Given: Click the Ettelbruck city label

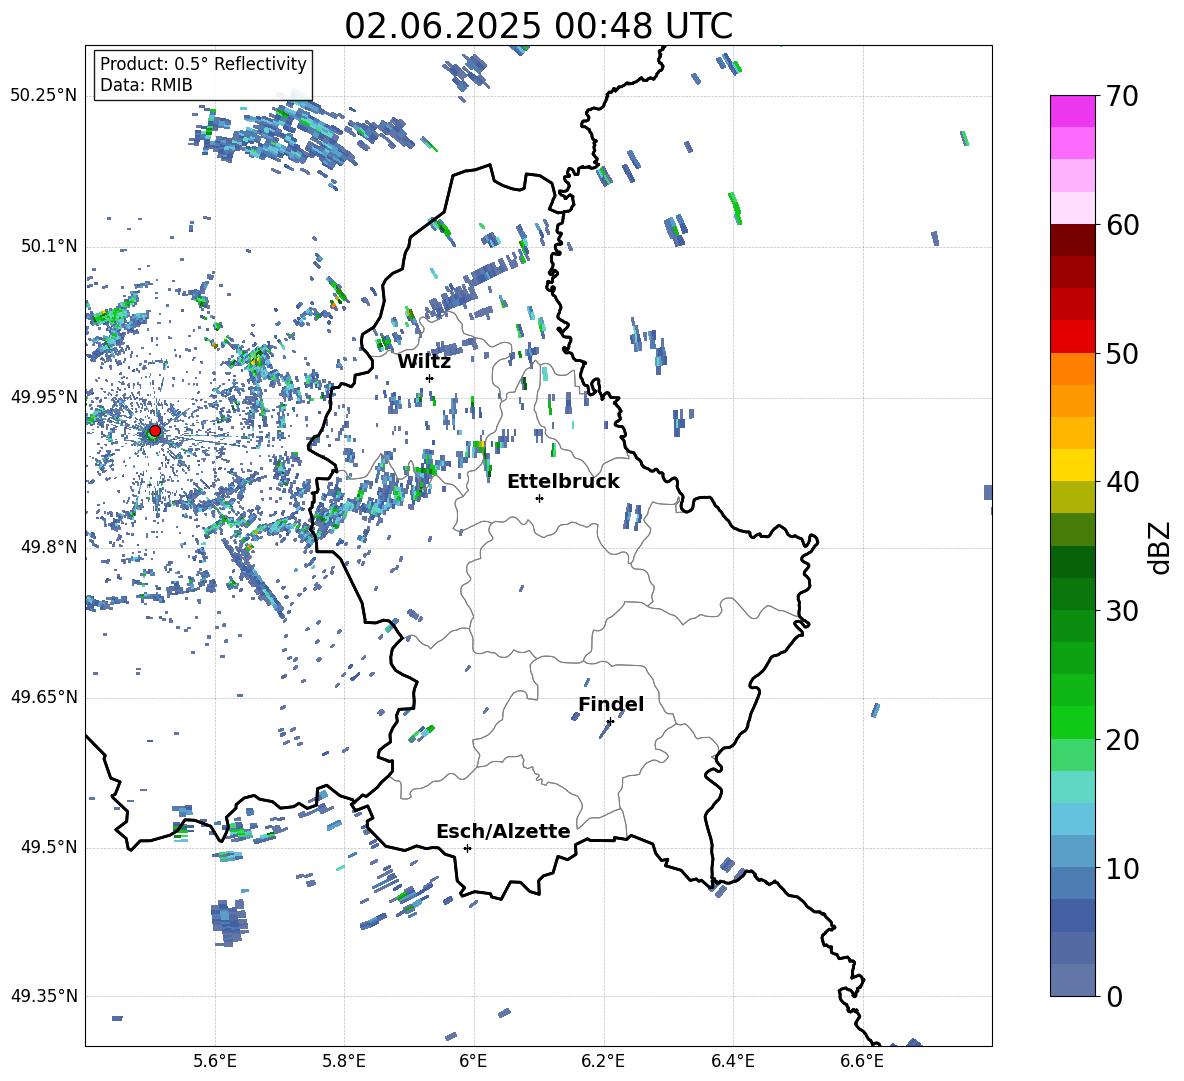Looking at the screenshot, I should coord(563,482).
